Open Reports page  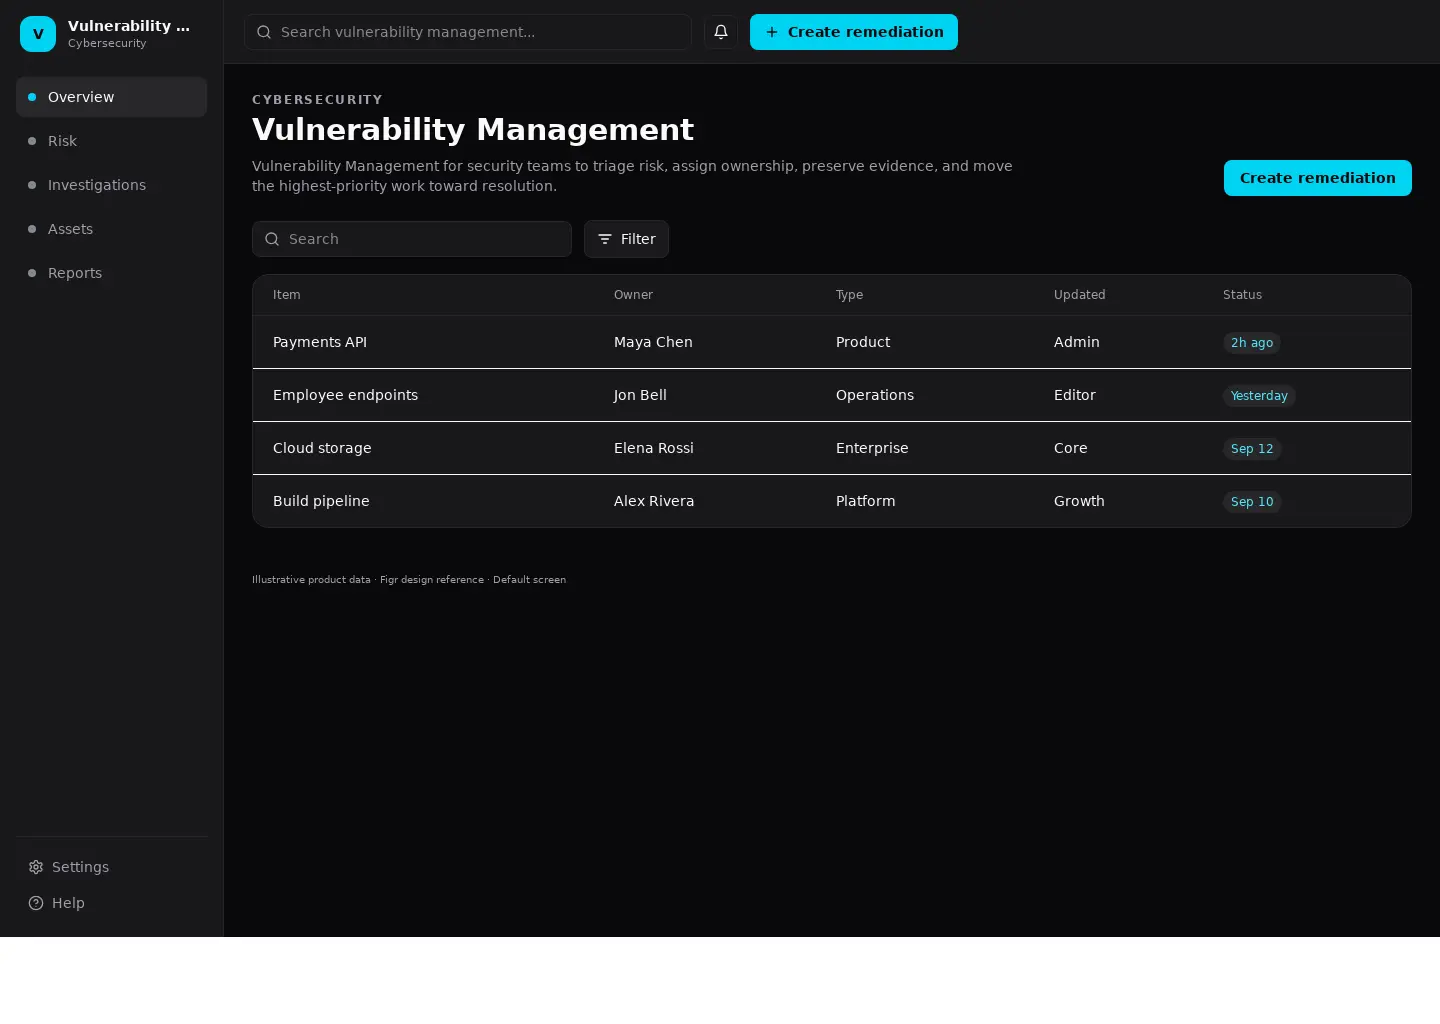pyautogui.click(x=111, y=273)
